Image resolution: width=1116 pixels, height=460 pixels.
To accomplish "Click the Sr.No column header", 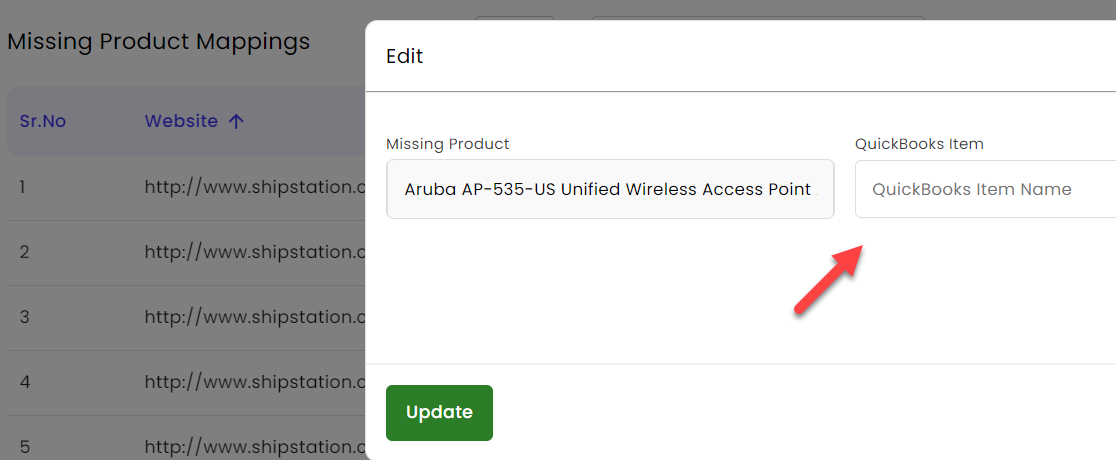I will 43,121.
